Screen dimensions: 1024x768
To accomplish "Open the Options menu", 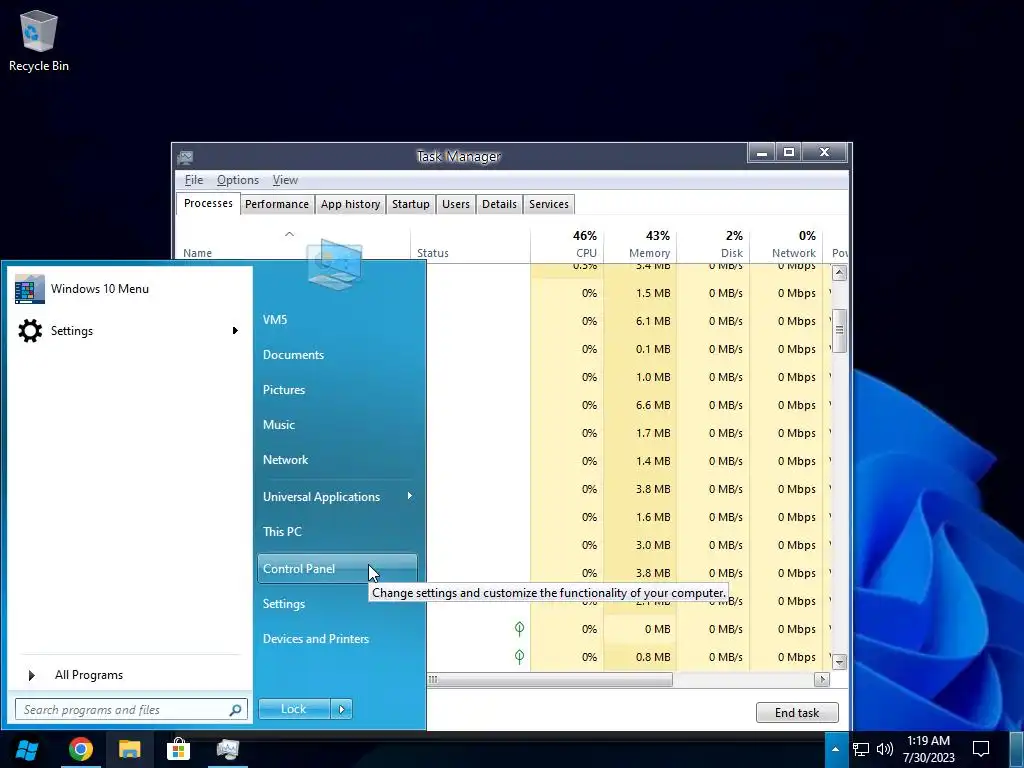I will click(238, 180).
